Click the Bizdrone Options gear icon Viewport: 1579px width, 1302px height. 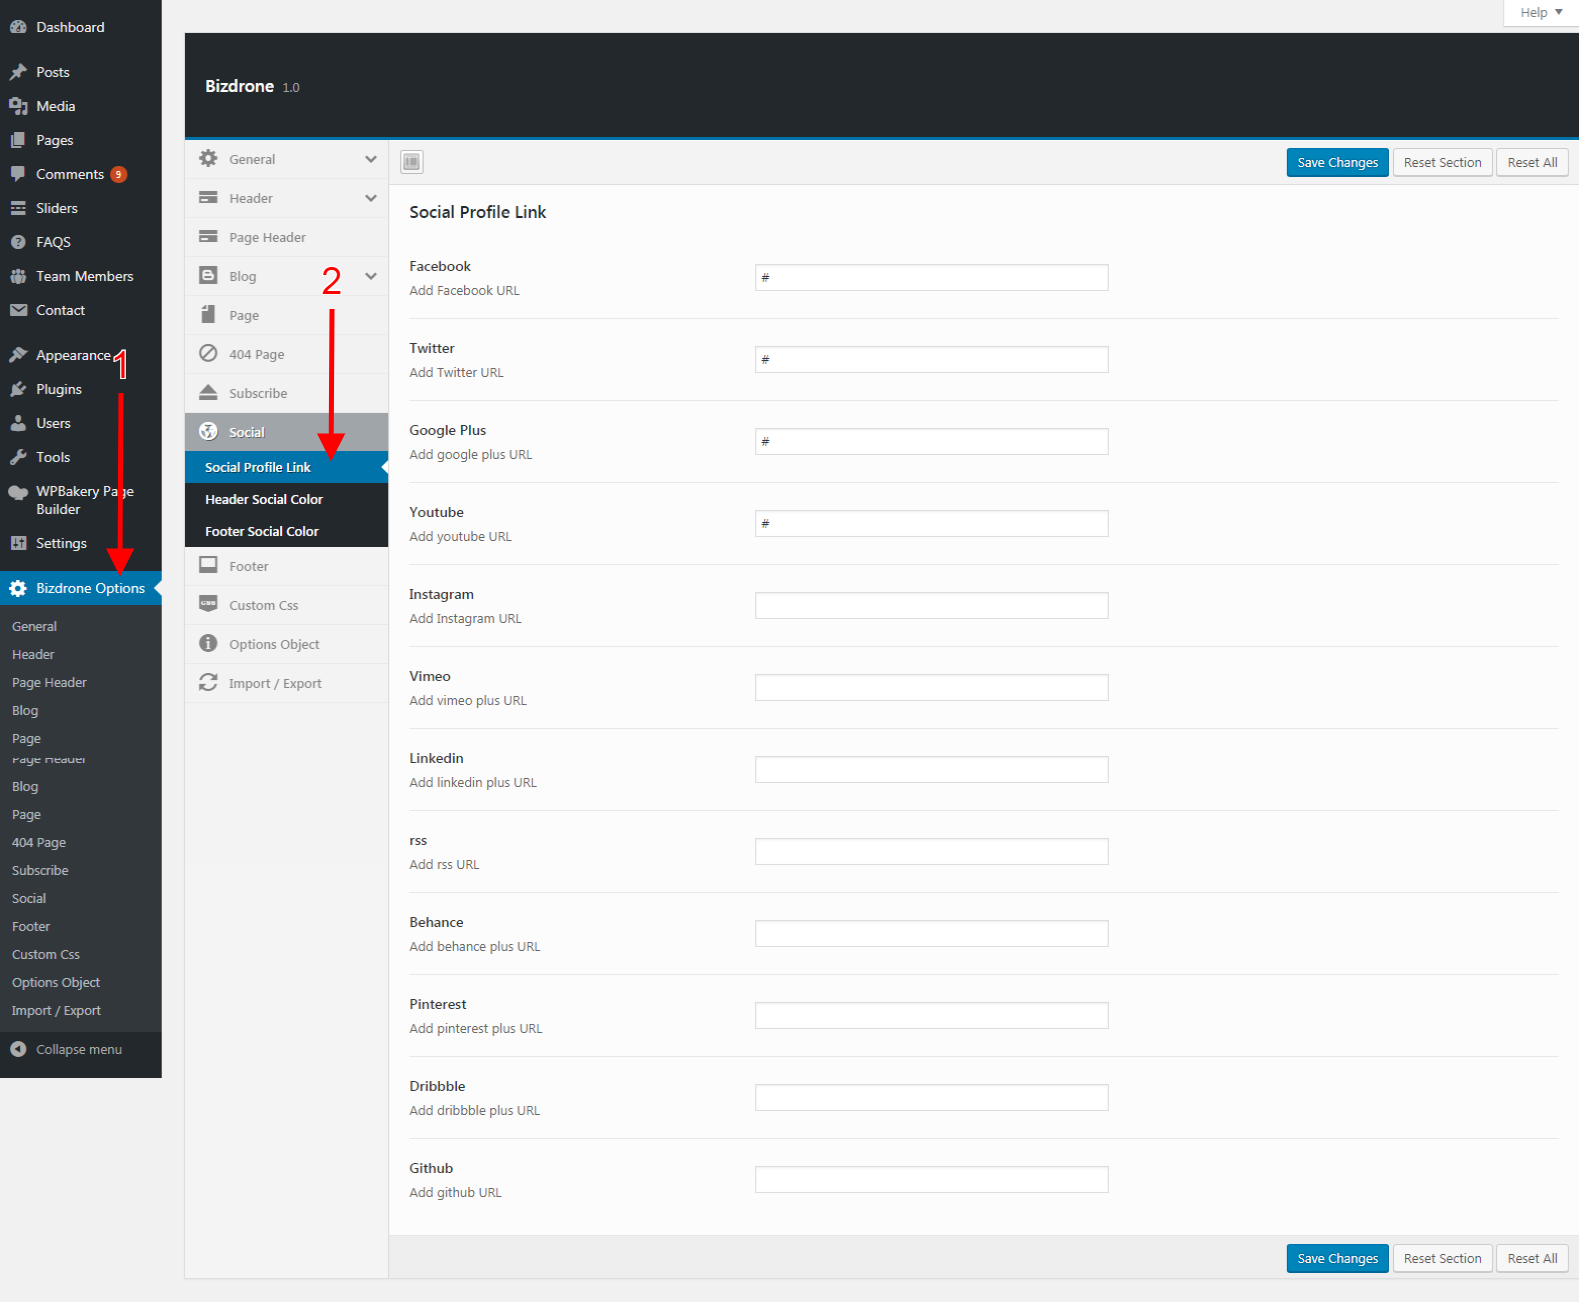point(18,588)
